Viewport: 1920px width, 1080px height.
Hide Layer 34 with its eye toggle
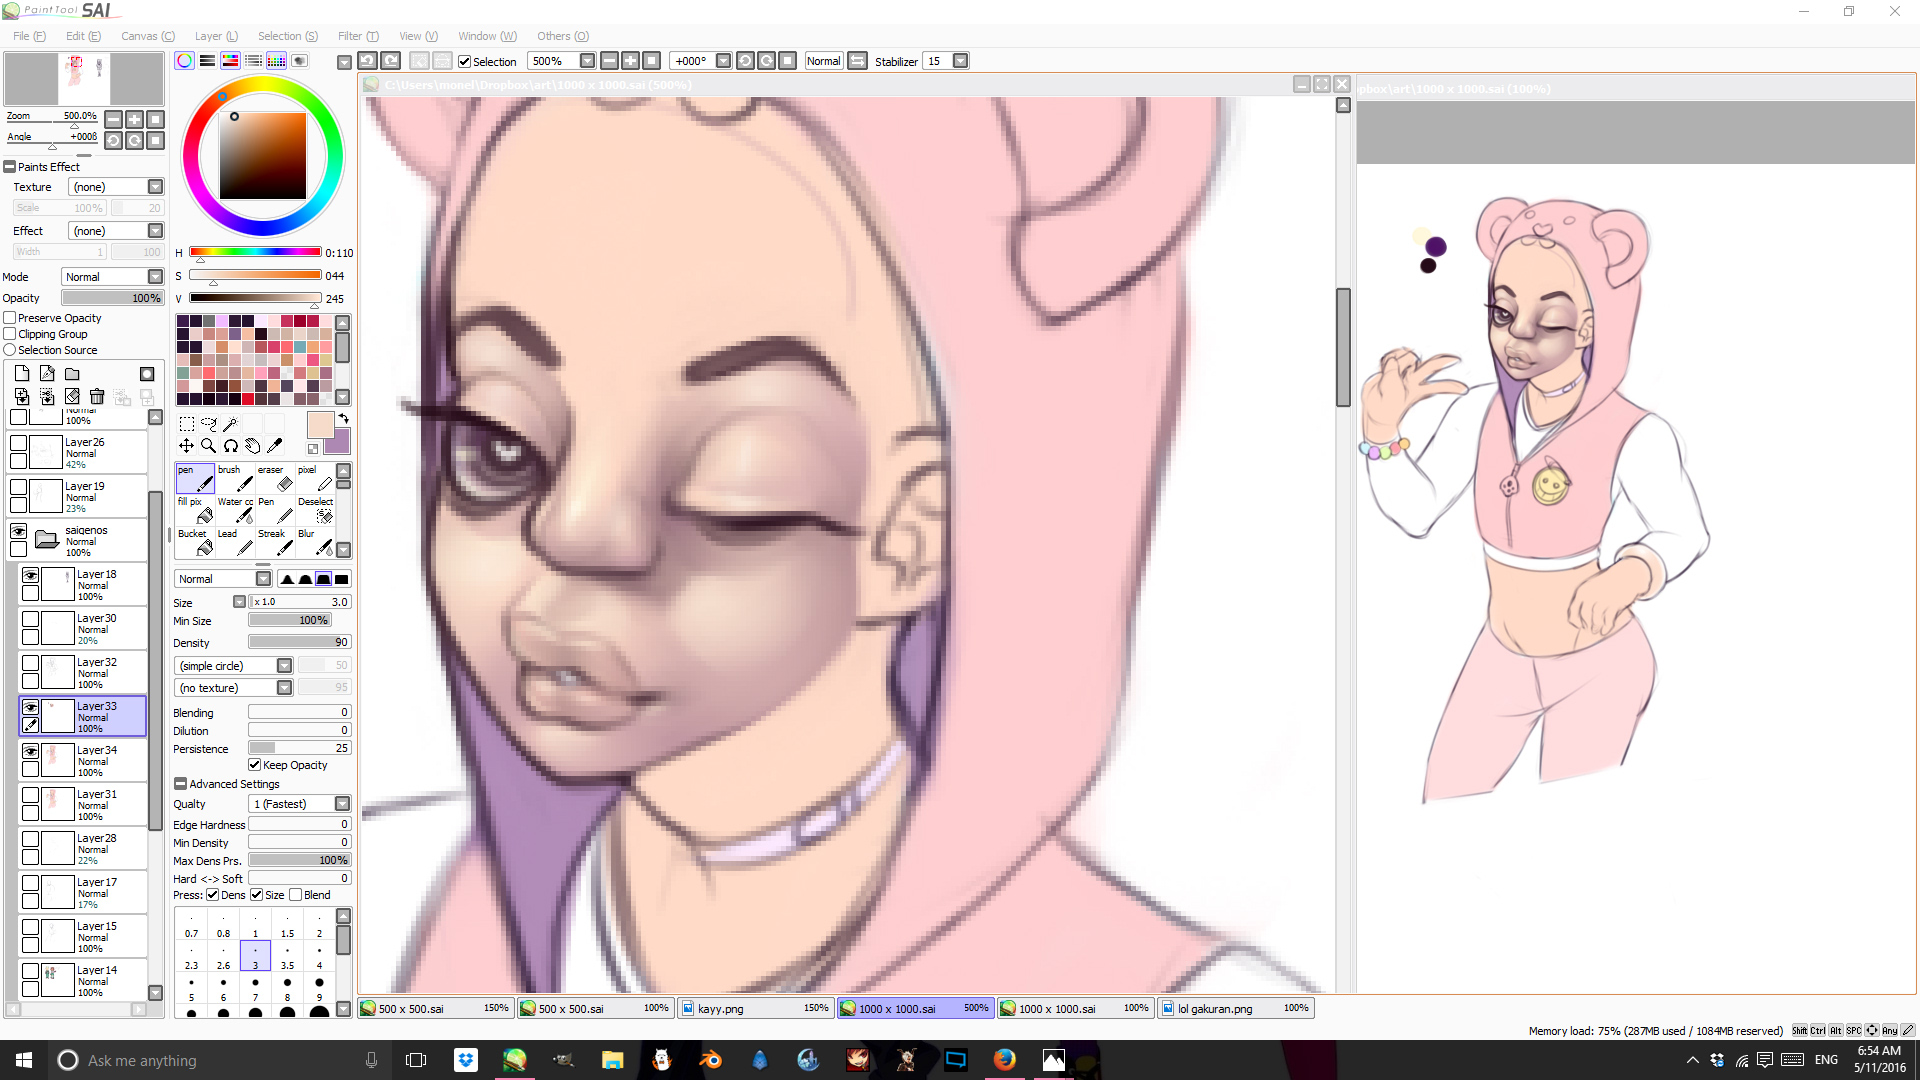click(30, 751)
